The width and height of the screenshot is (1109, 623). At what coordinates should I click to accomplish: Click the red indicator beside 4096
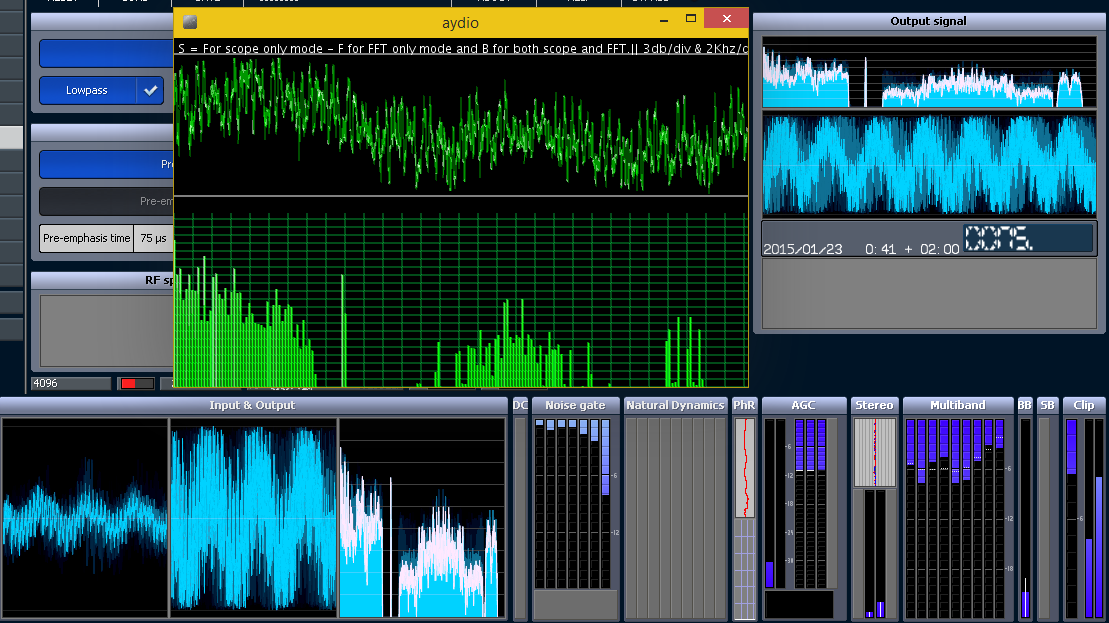(x=137, y=383)
